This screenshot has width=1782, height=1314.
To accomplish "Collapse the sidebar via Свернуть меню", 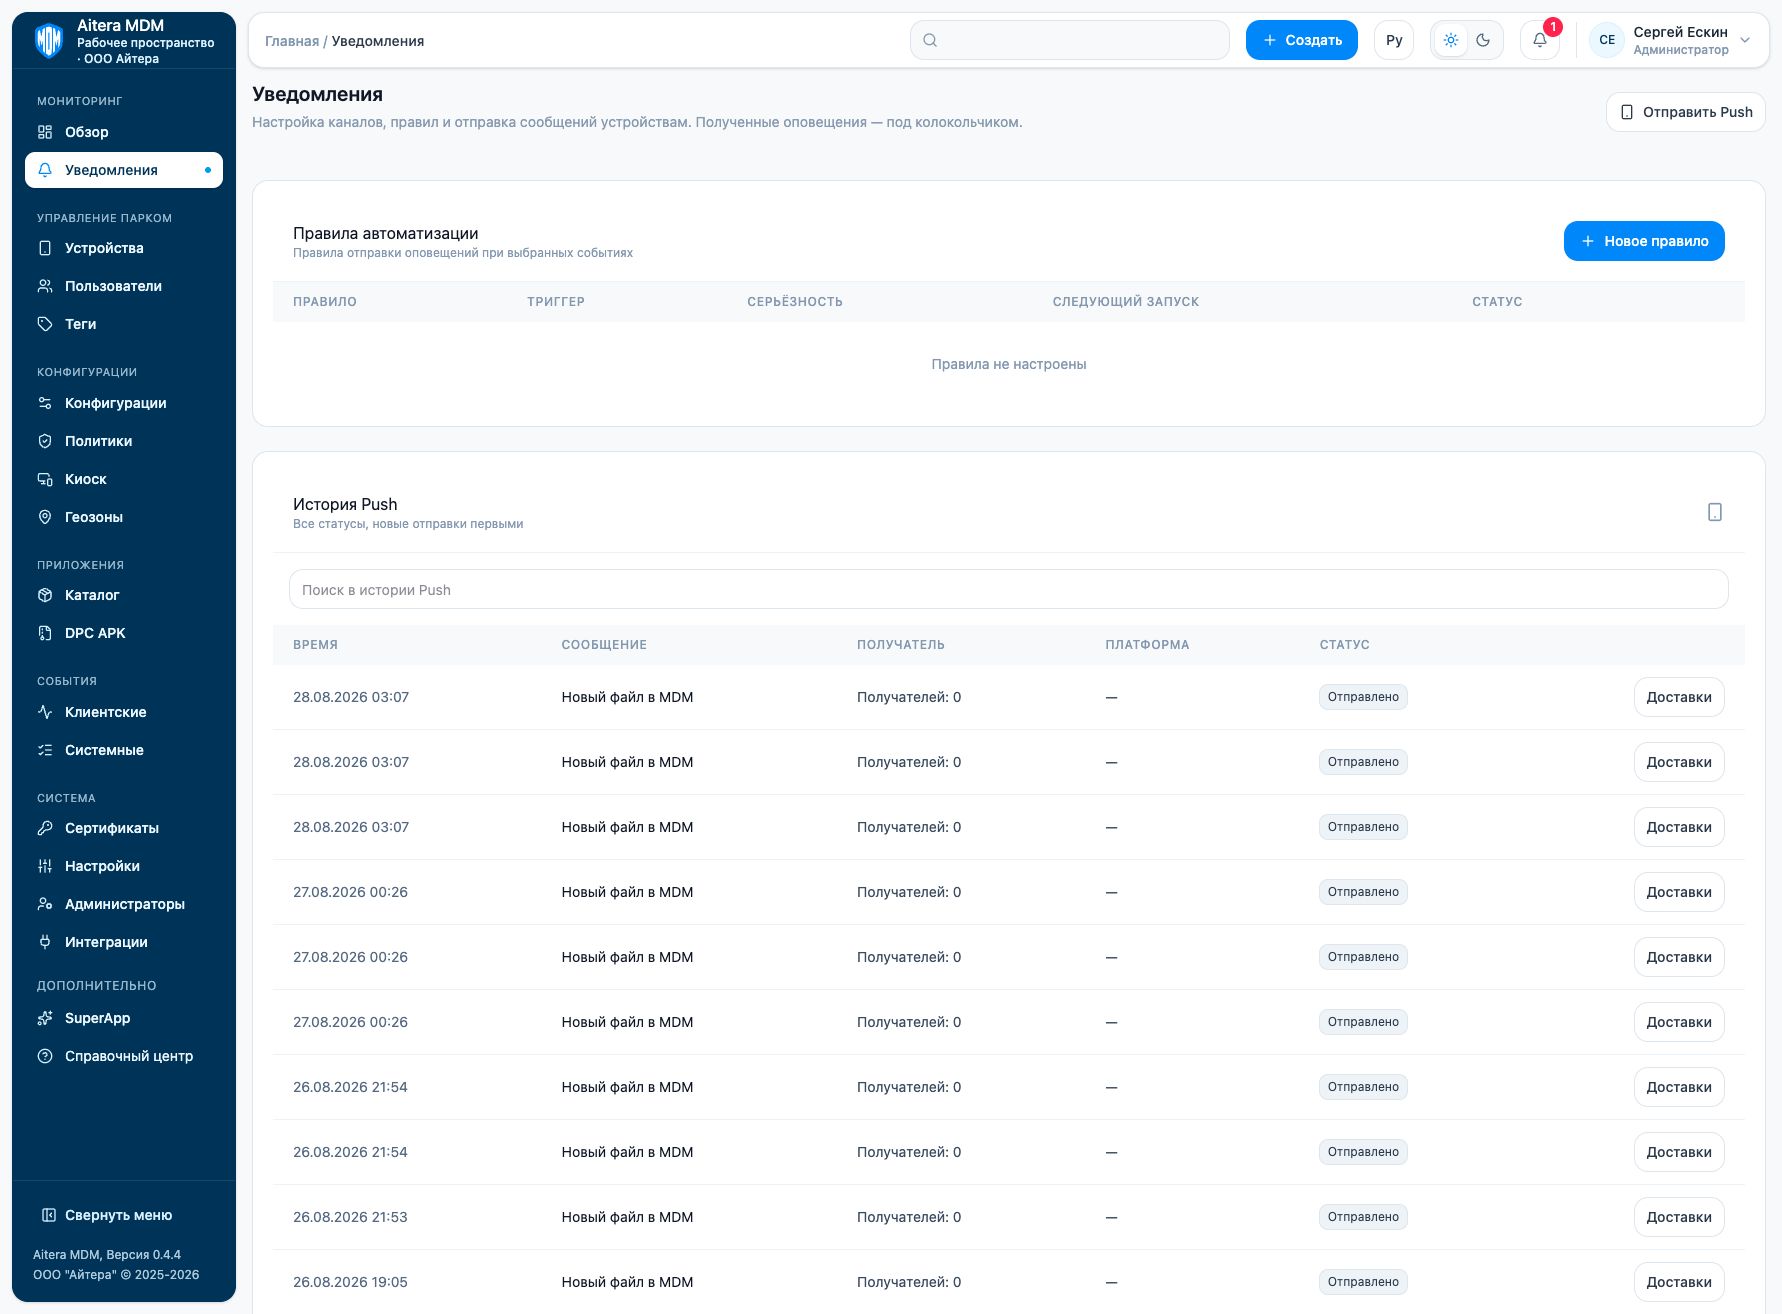I will [107, 1215].
